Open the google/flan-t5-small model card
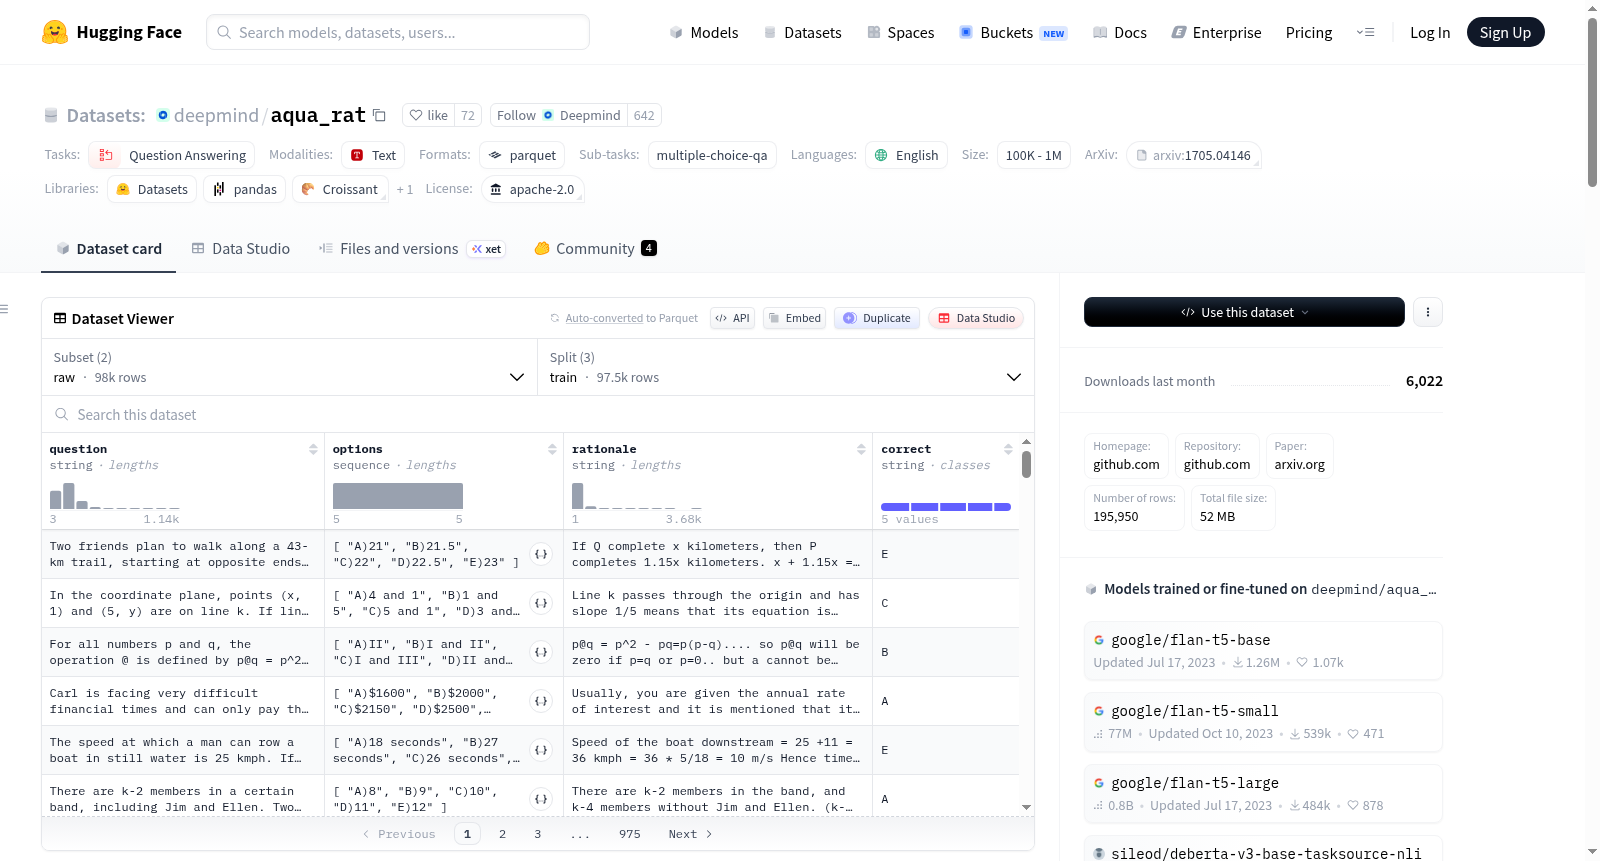Screen dimensions: 1600x861 1263,722
